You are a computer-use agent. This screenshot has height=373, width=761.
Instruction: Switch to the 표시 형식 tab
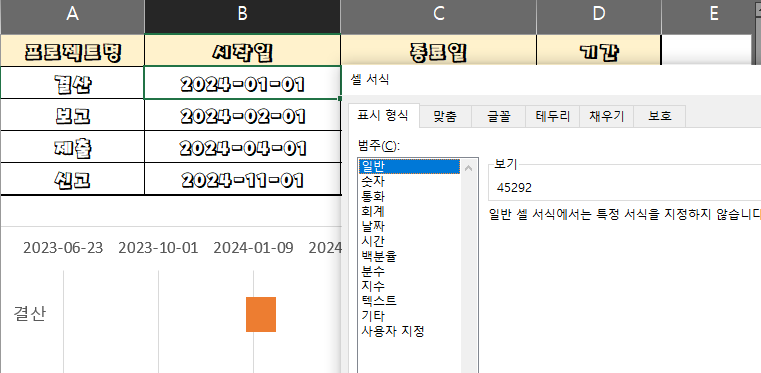[x=383, y=116]
